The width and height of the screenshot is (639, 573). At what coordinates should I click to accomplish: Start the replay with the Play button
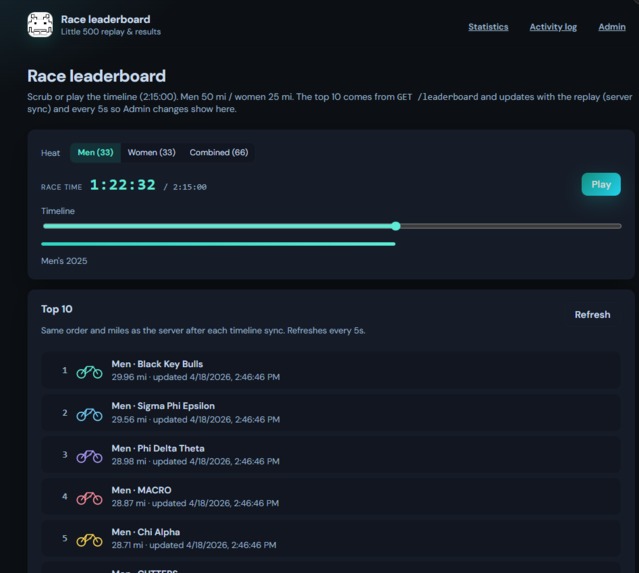601,184
